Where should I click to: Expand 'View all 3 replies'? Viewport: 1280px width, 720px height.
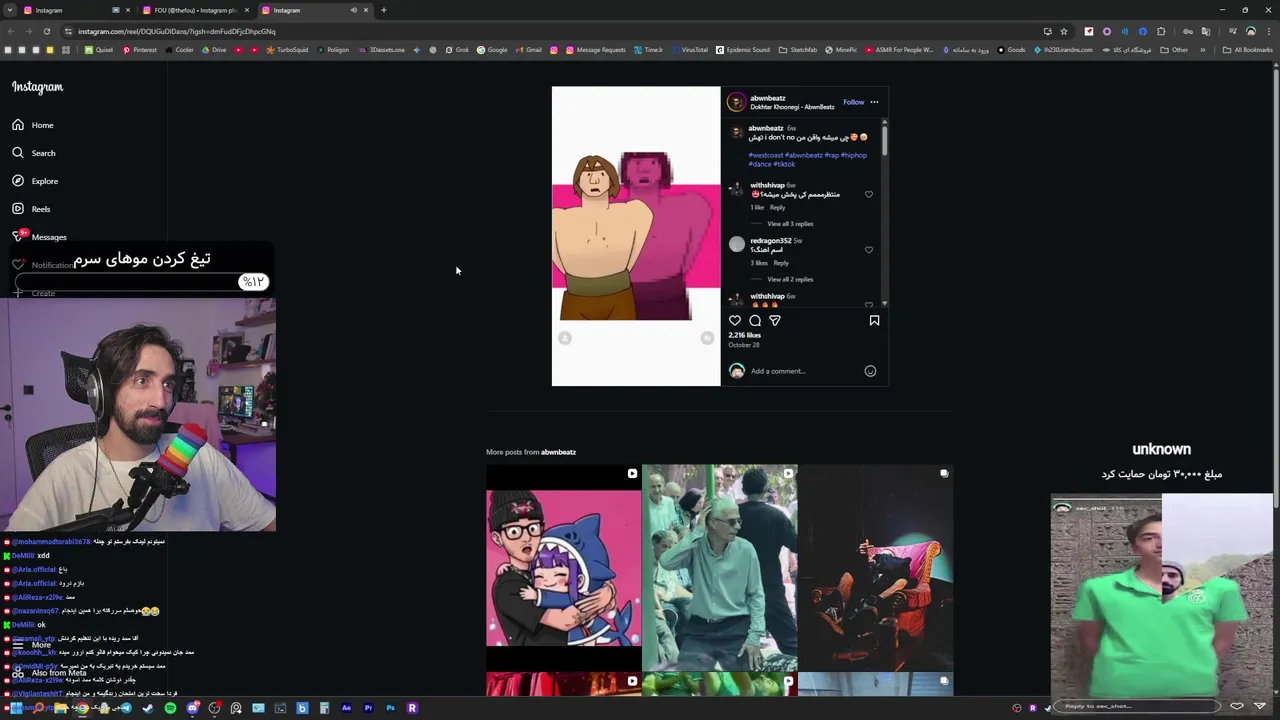790,224
